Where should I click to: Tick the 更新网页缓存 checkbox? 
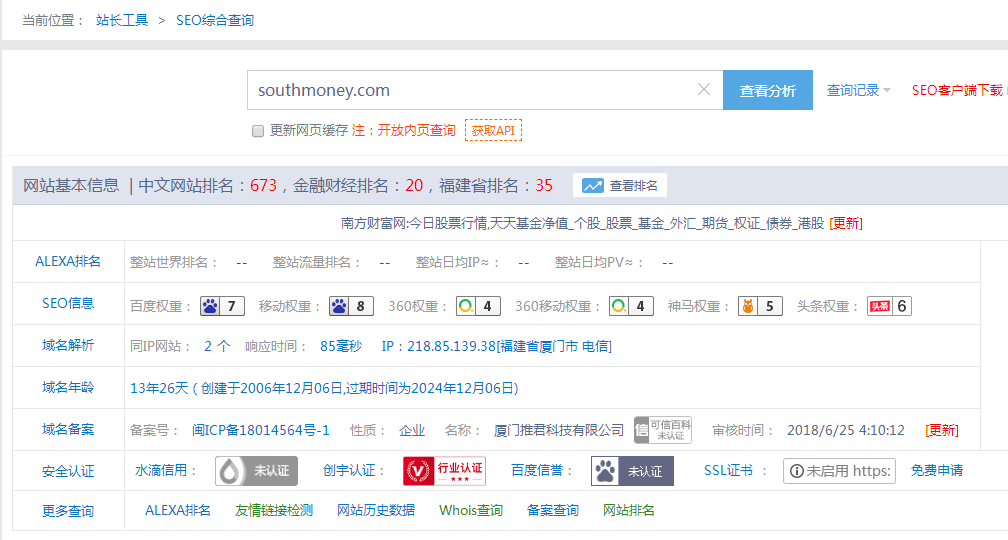click(258, 131)
